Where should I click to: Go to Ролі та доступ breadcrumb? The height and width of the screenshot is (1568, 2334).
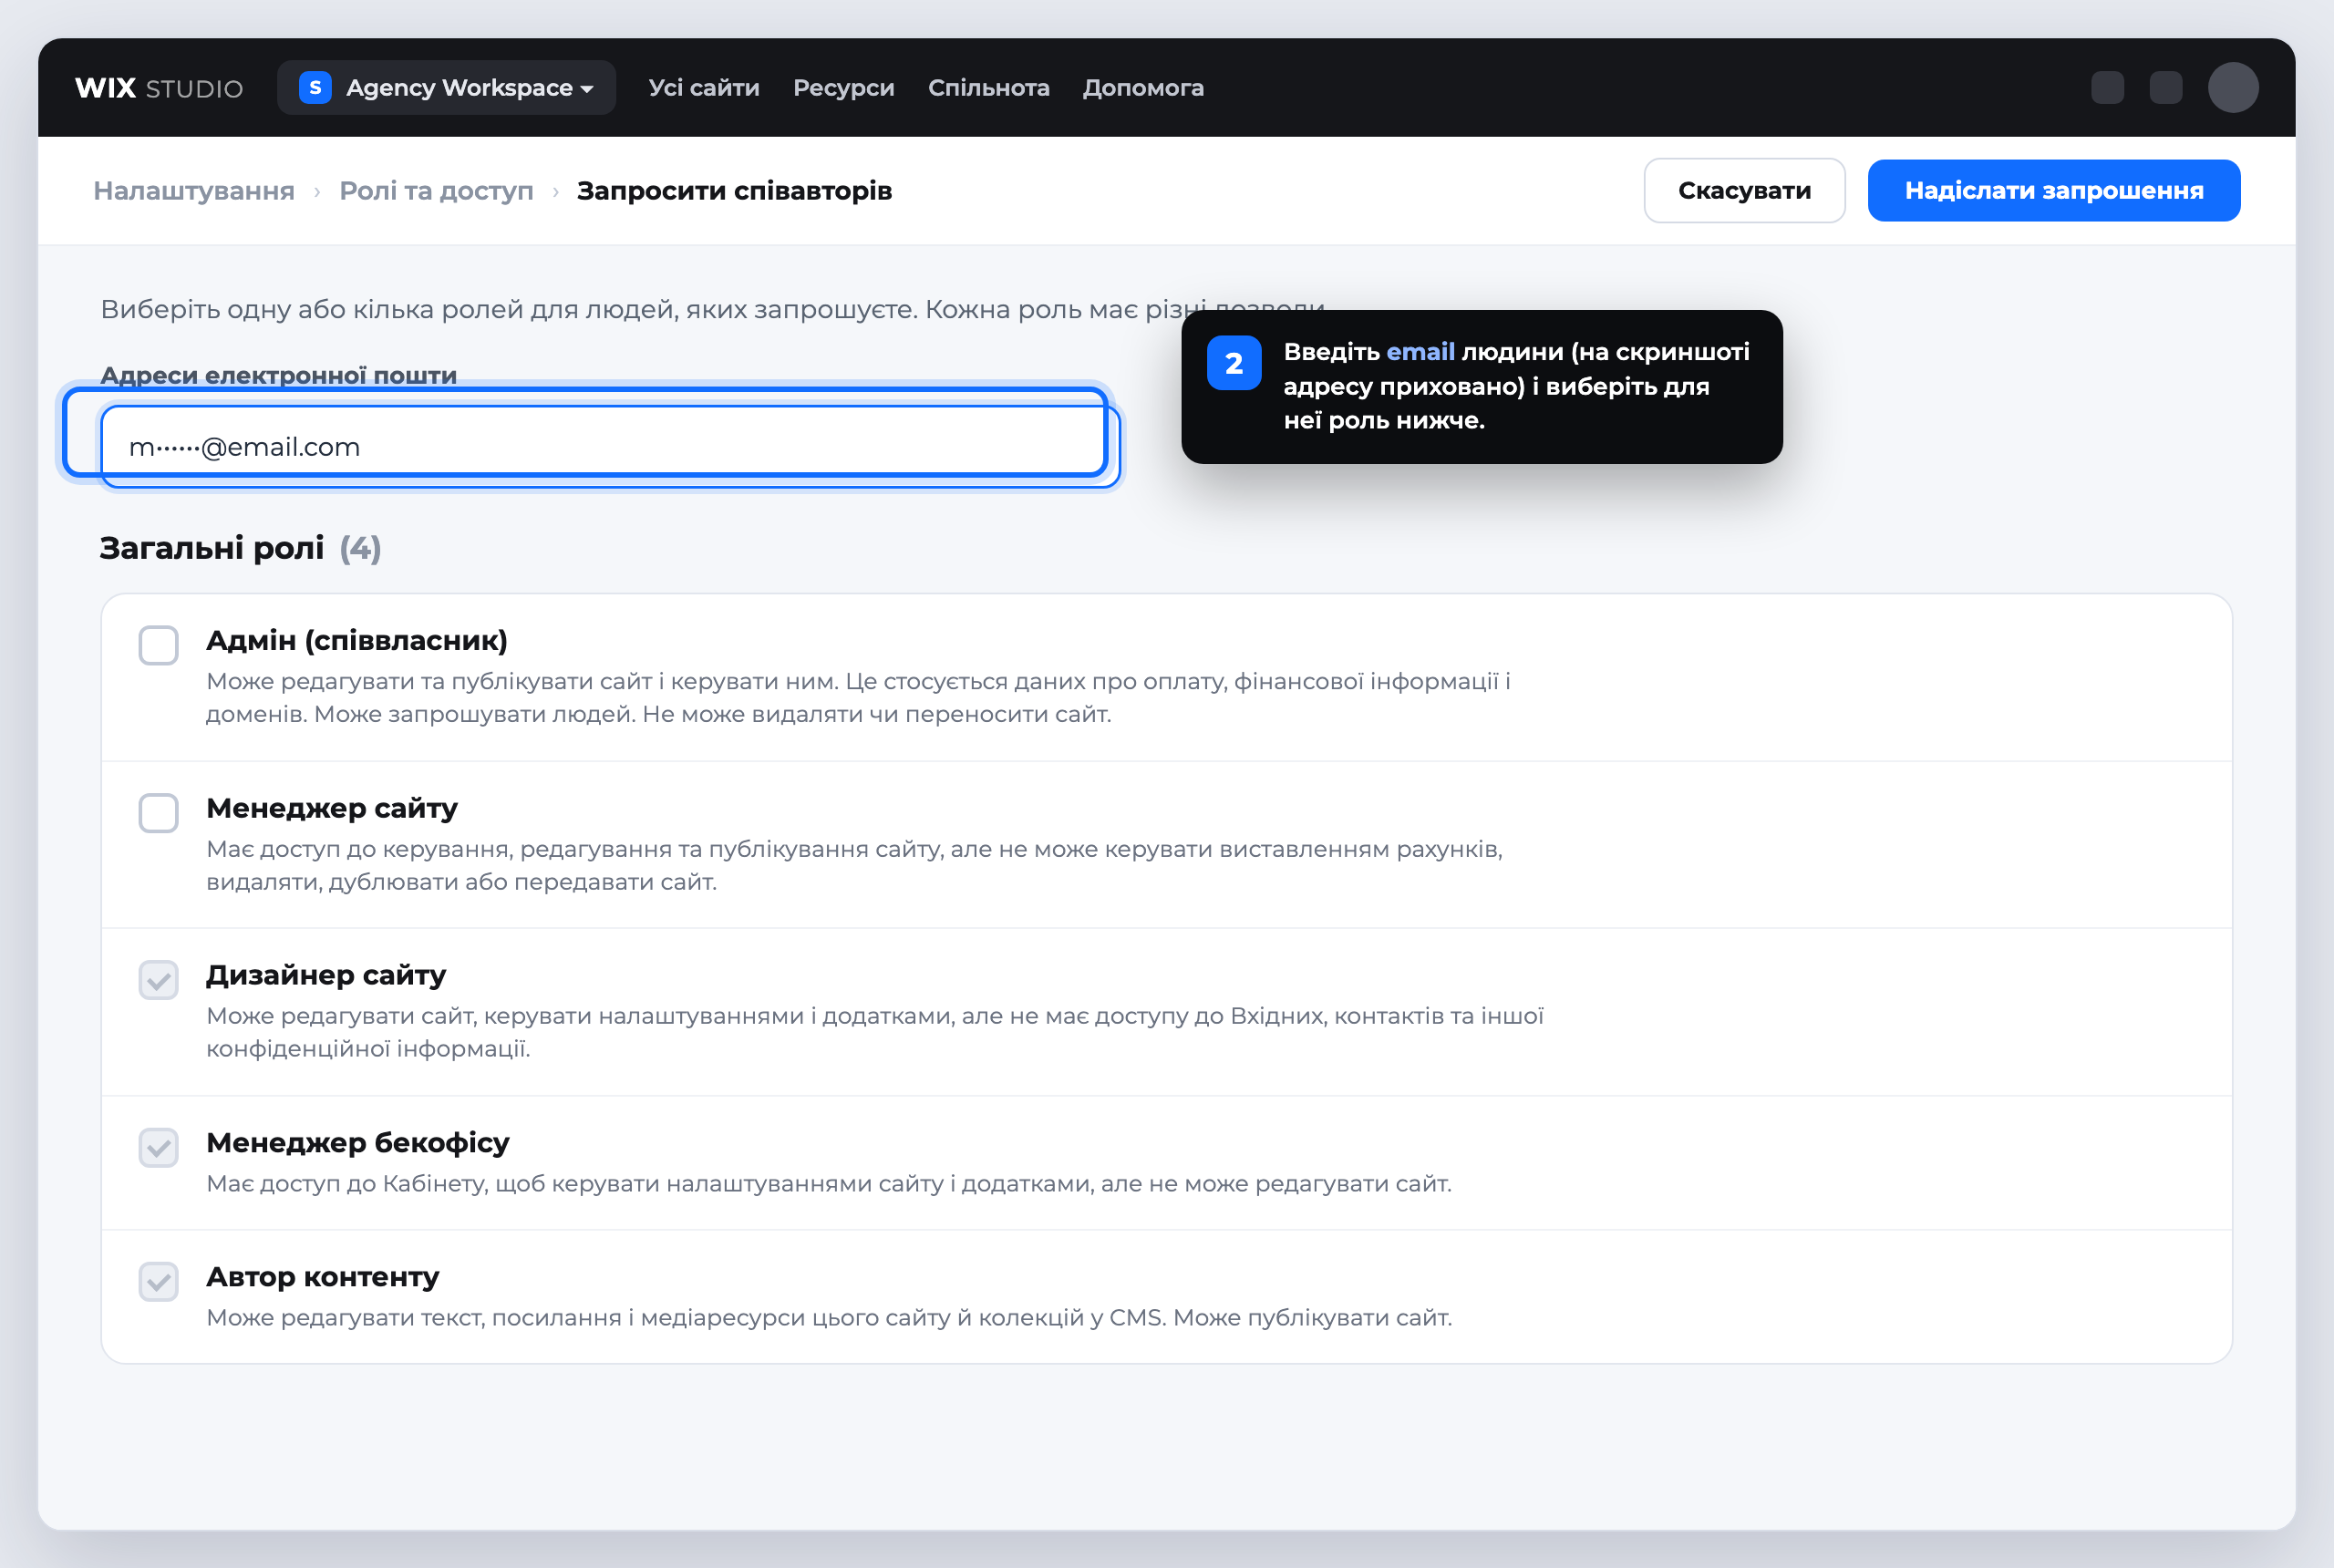pyautogui.click(x=437, y=191)
